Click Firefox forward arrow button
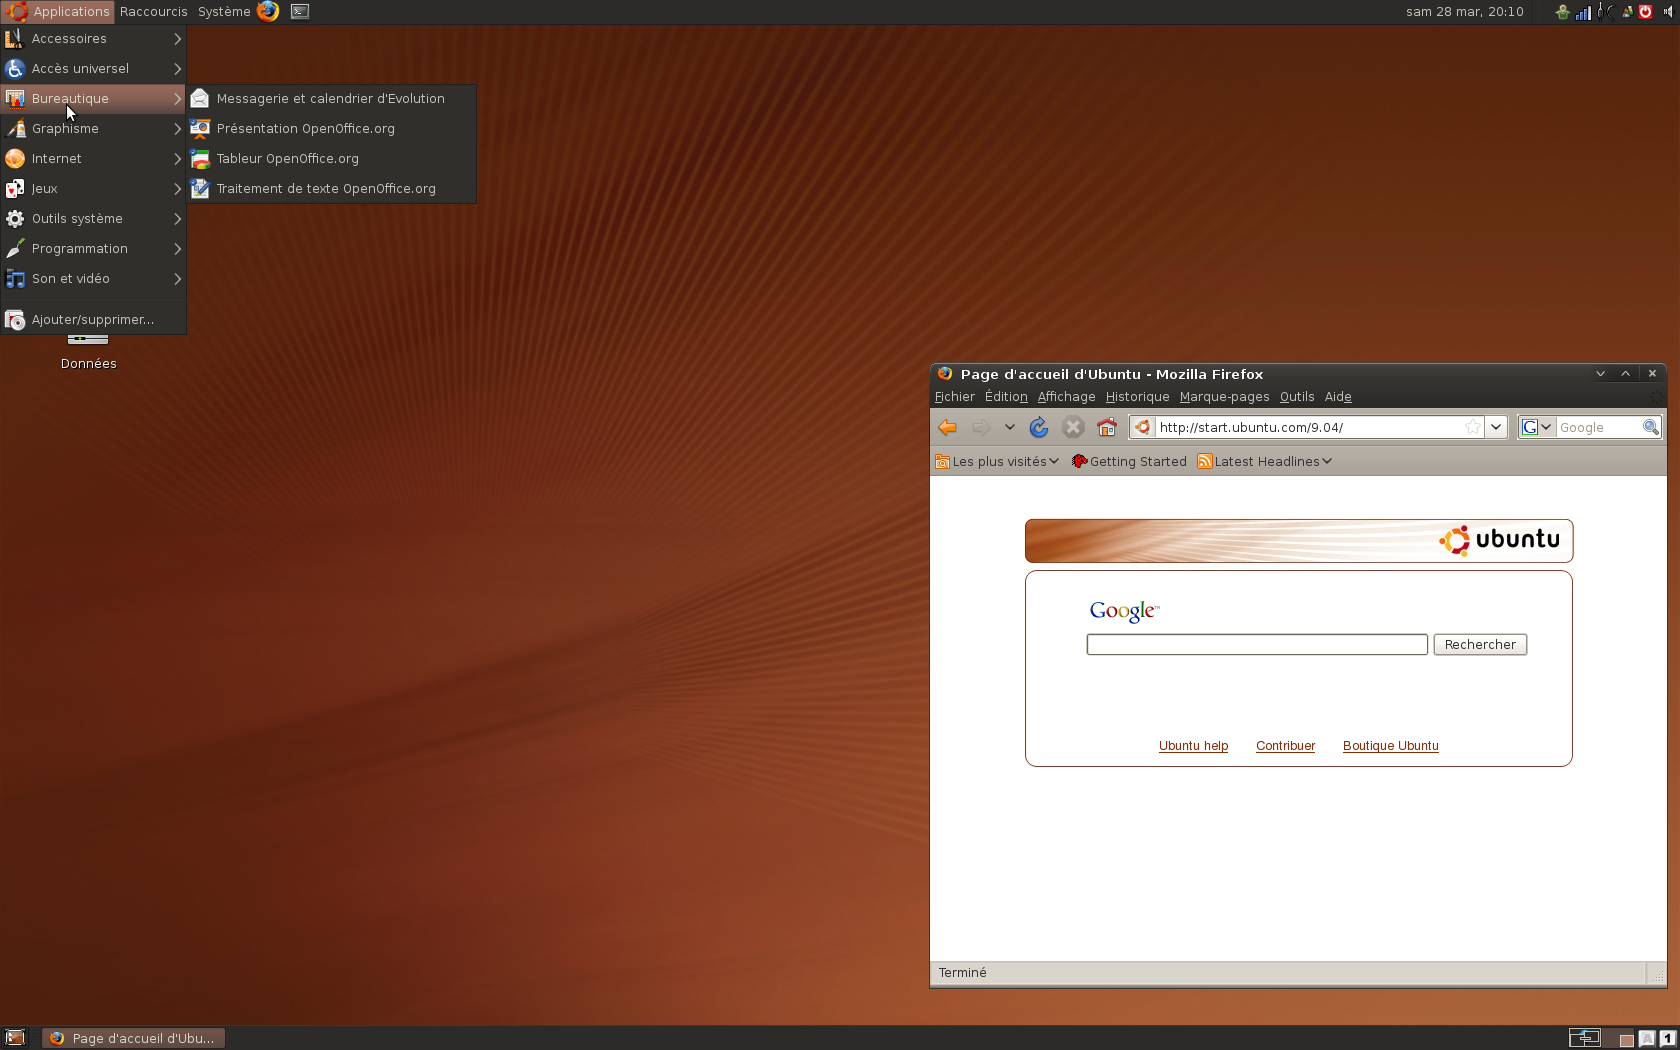Viewport: 1680px width, 1050px height. pos(982,428)
